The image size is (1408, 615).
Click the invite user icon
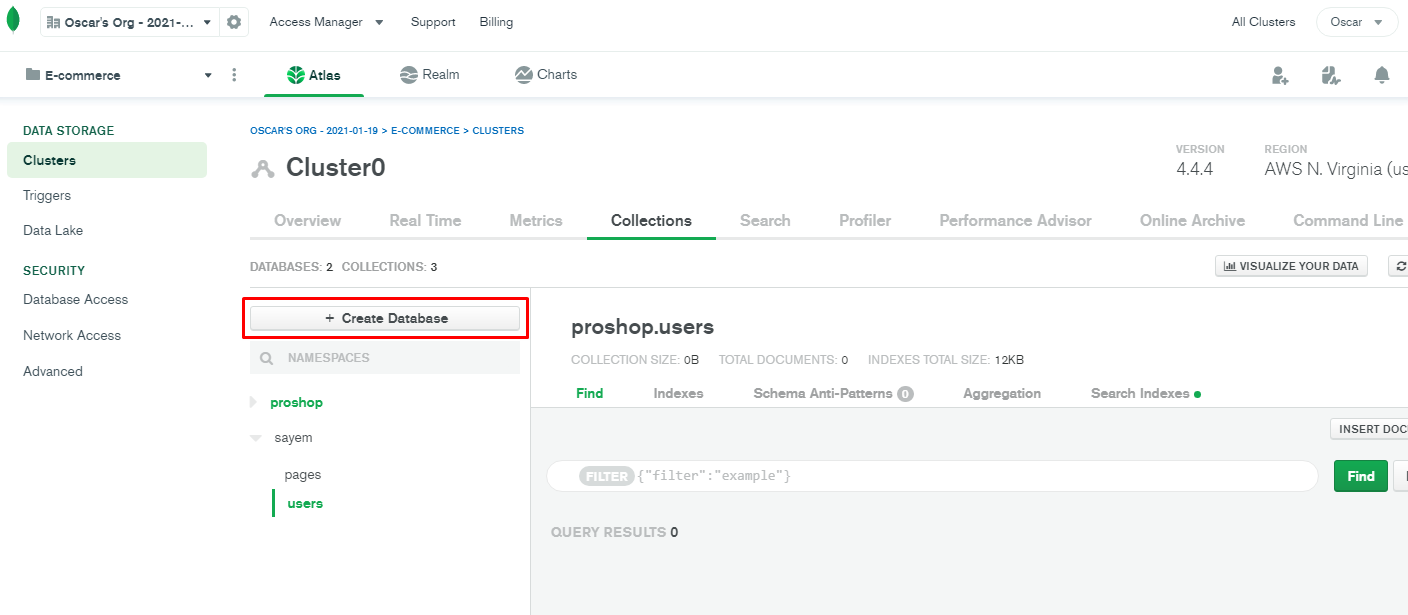(x=1281, y=74)
